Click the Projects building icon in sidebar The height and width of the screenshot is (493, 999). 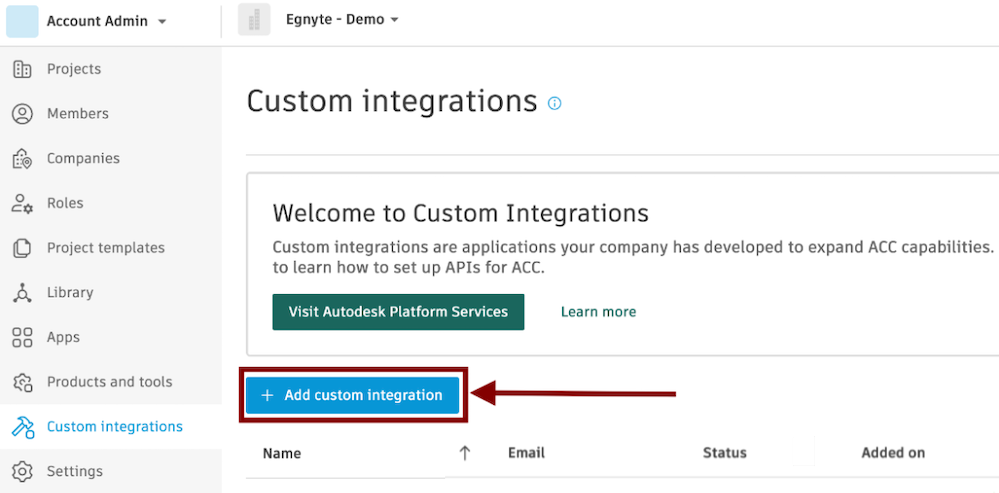click(x=22, y=69)
